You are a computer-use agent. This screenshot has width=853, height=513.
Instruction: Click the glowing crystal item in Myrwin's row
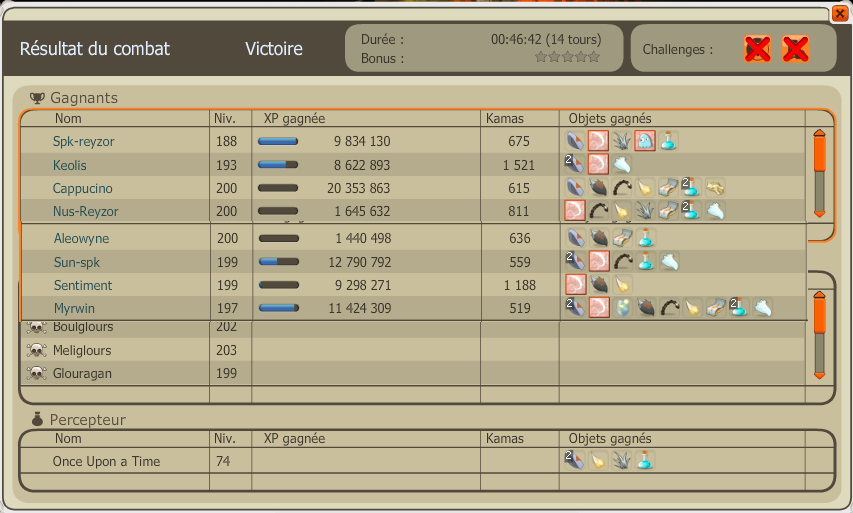coord(622,308)
